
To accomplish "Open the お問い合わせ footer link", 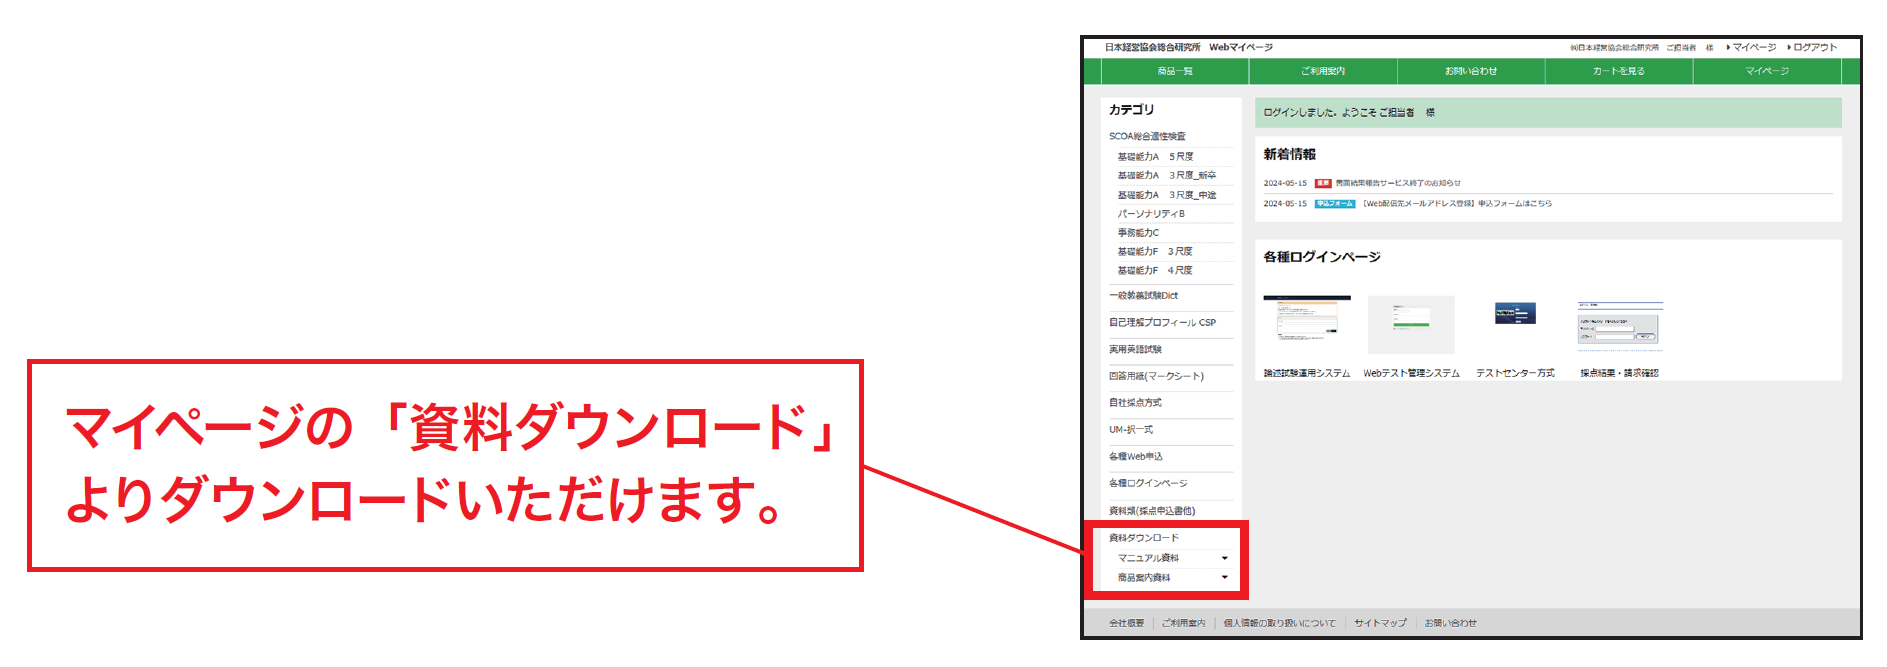I will [x=1451, y=623].
